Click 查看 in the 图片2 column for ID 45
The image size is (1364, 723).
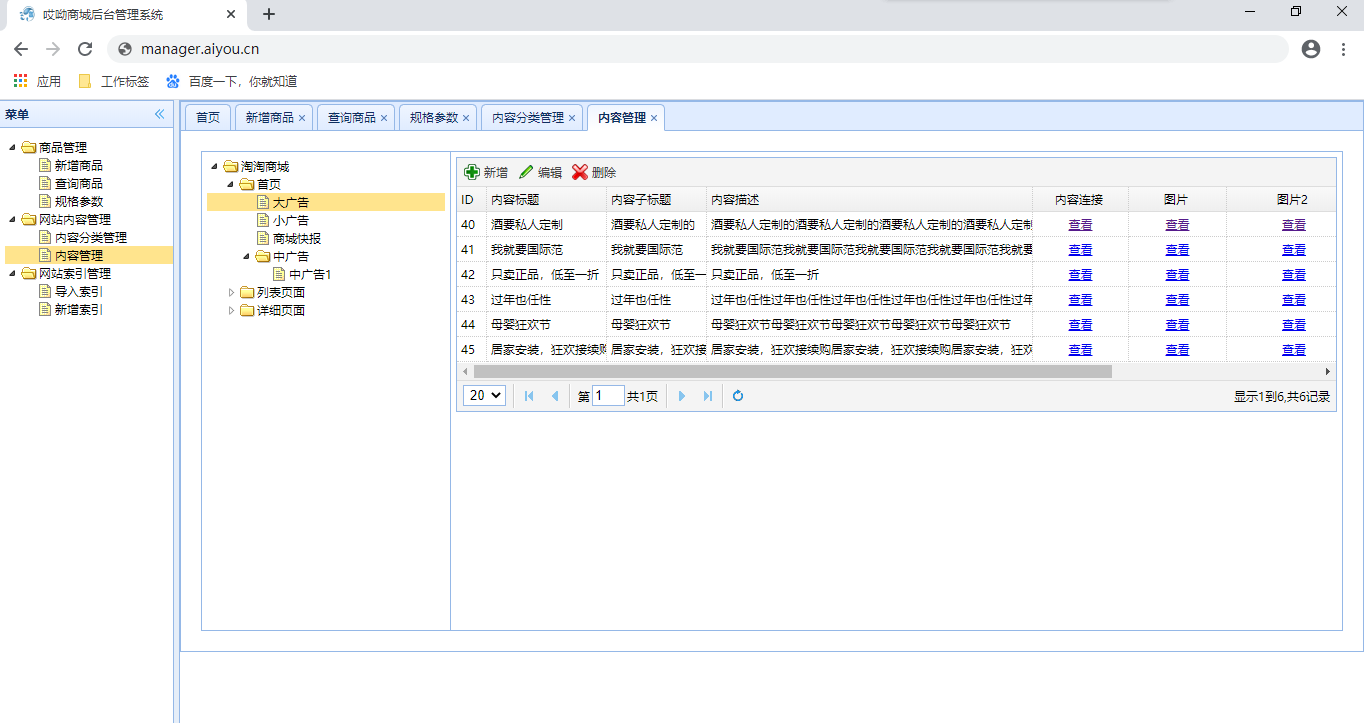pyautogui.click(x=1293, y=349)
